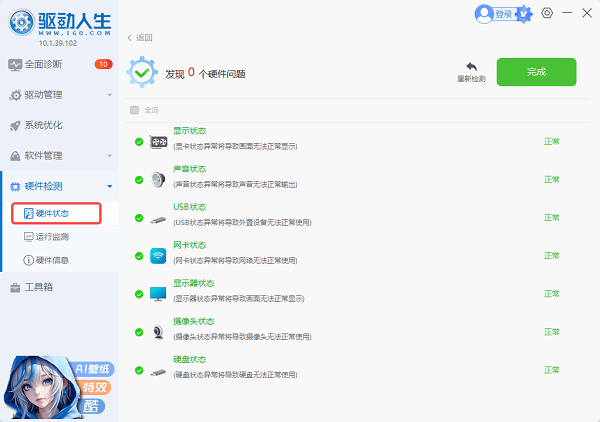Click the hard disk icon

[158, 373]
